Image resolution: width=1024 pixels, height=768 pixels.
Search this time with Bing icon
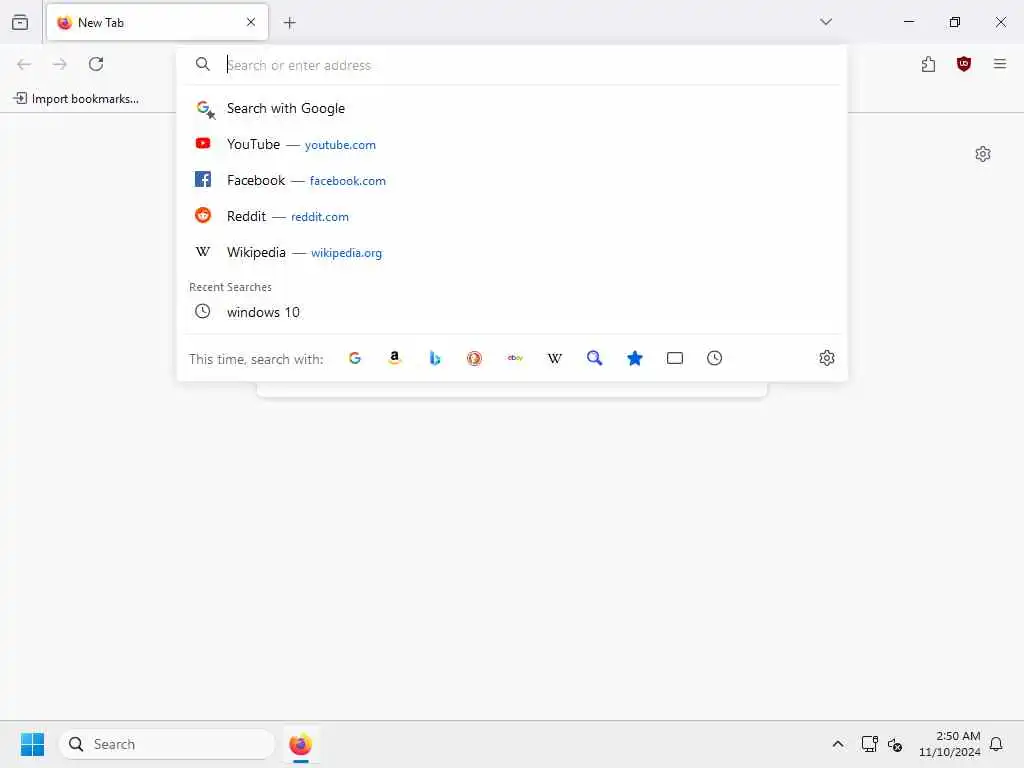pyautogui.click(x=434, y=358)
